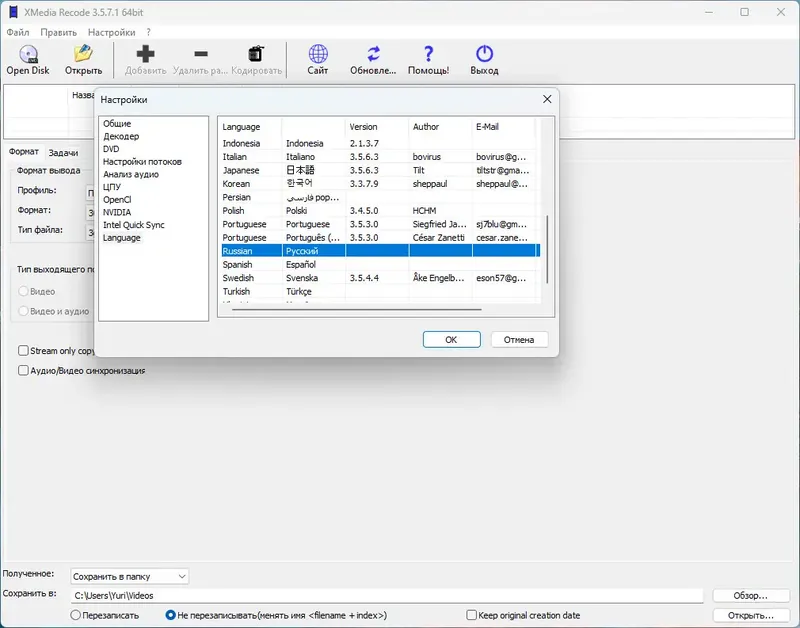This screenshot has width=800, height=628.
Task: Open the Сохранить в папку dropdown
Action: point(130,576)
